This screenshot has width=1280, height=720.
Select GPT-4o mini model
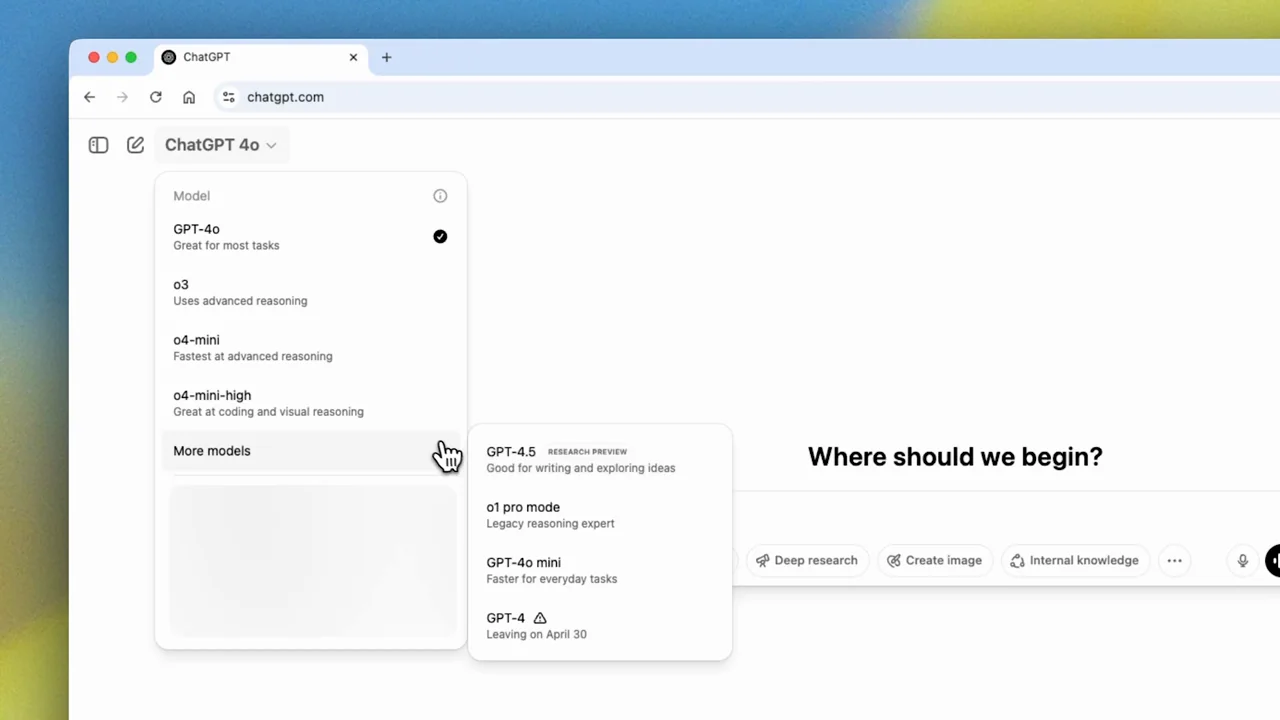coord(600,570)
